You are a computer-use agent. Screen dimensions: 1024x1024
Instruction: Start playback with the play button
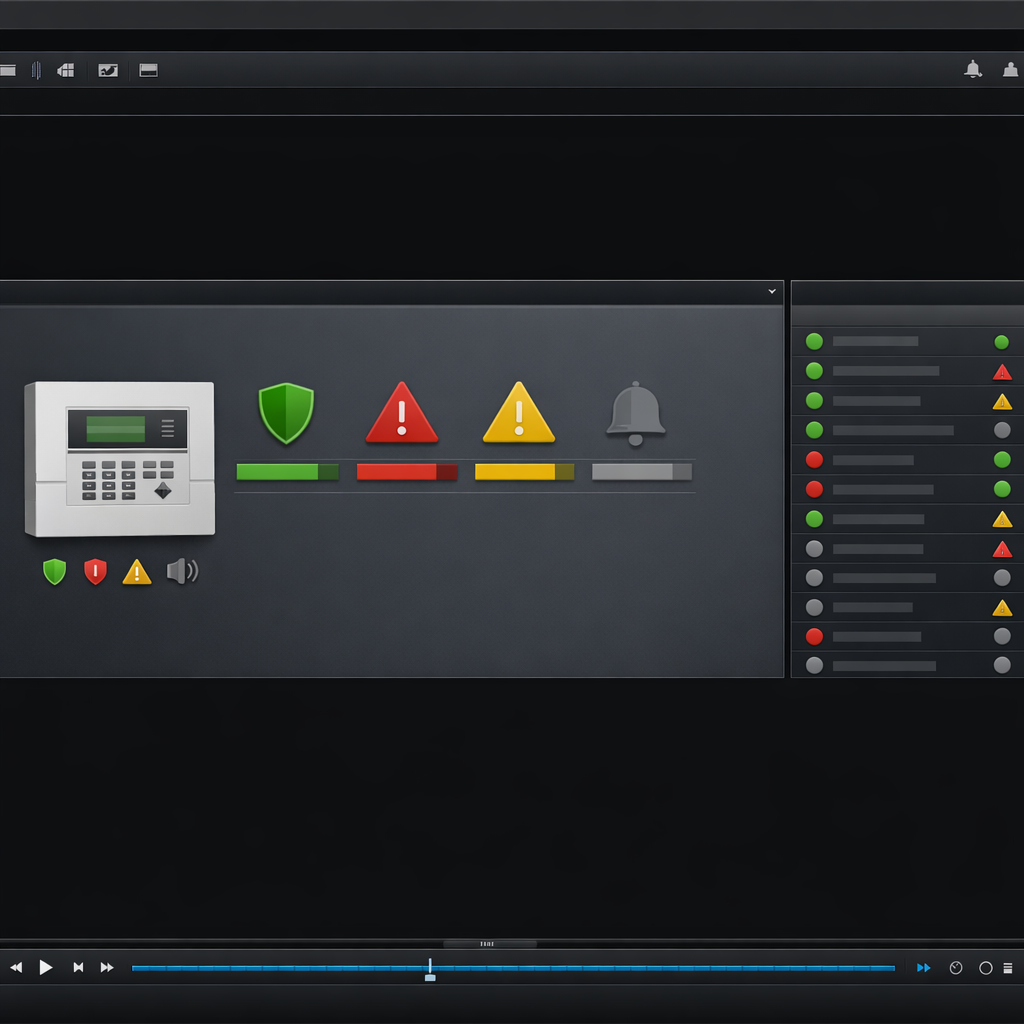coord(46,967)
